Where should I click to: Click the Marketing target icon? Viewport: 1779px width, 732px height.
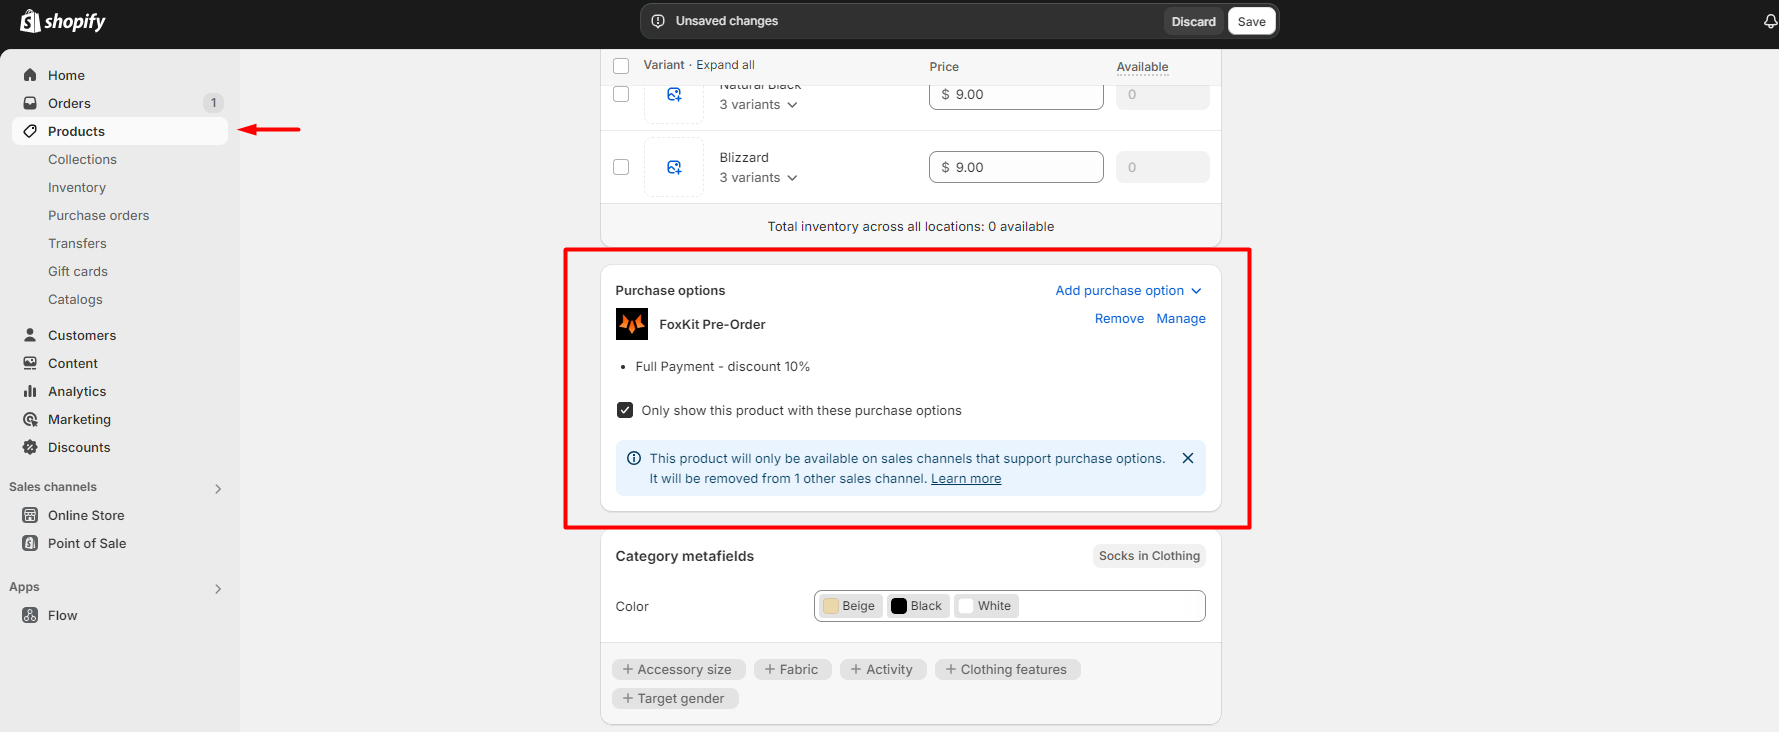[x=30, y=419]
